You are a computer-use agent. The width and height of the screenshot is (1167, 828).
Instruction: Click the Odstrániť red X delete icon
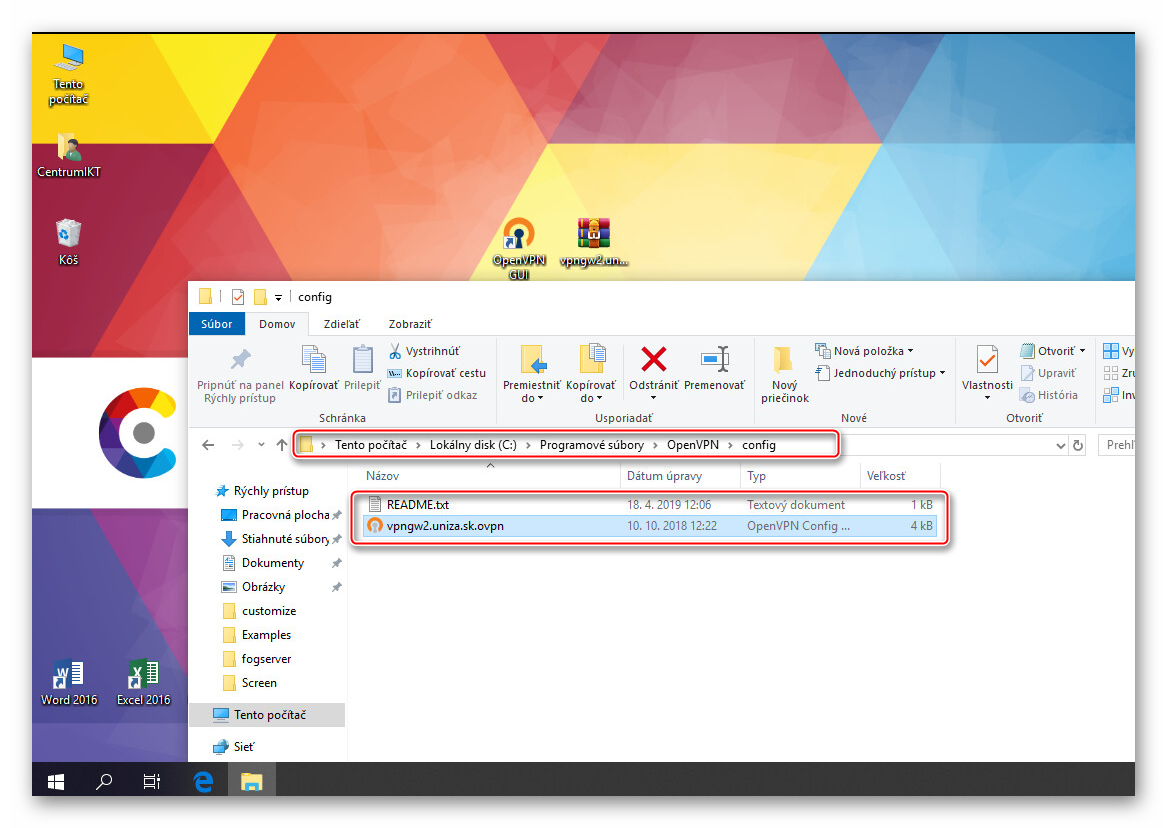[654, 359]
